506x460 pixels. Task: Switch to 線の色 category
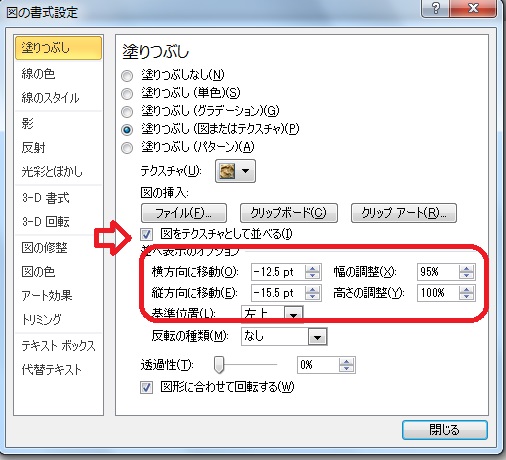(38, 74)
